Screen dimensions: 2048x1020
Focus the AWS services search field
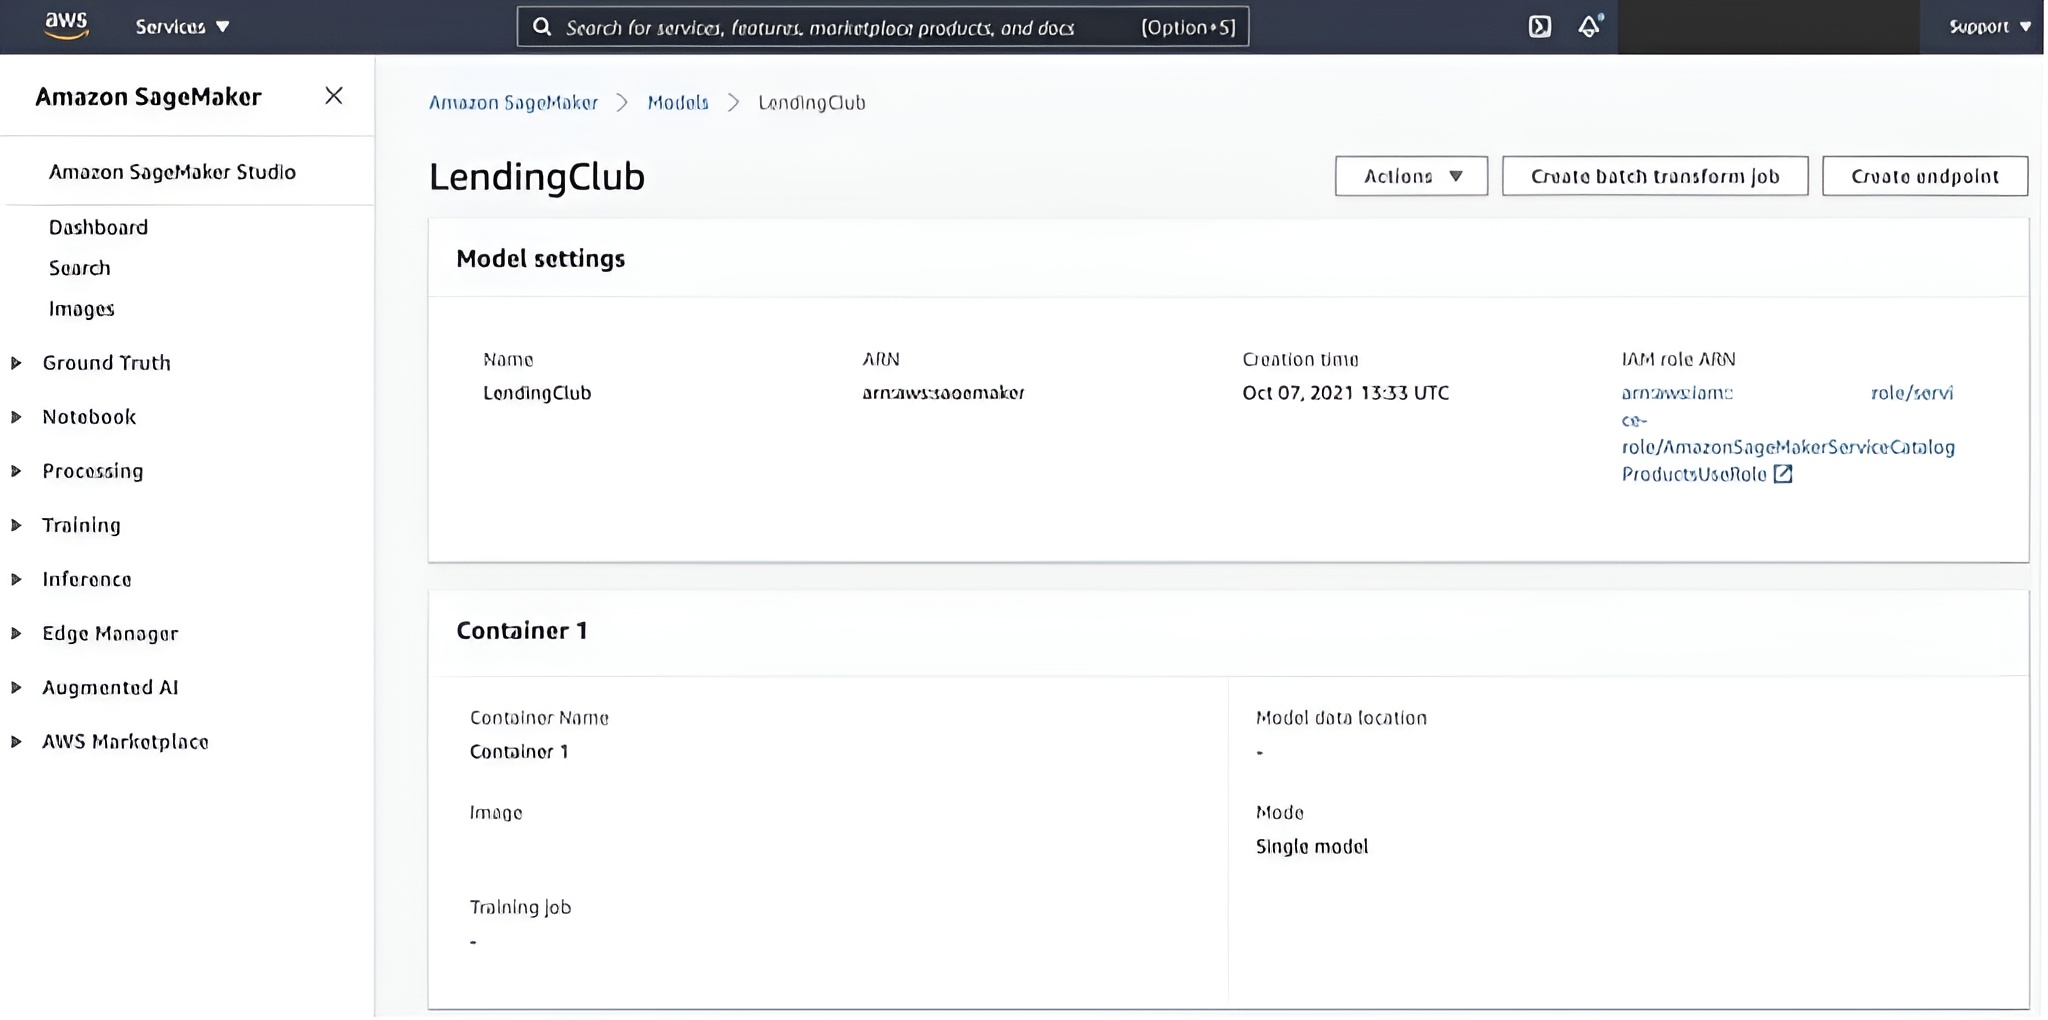click(840, 27)
